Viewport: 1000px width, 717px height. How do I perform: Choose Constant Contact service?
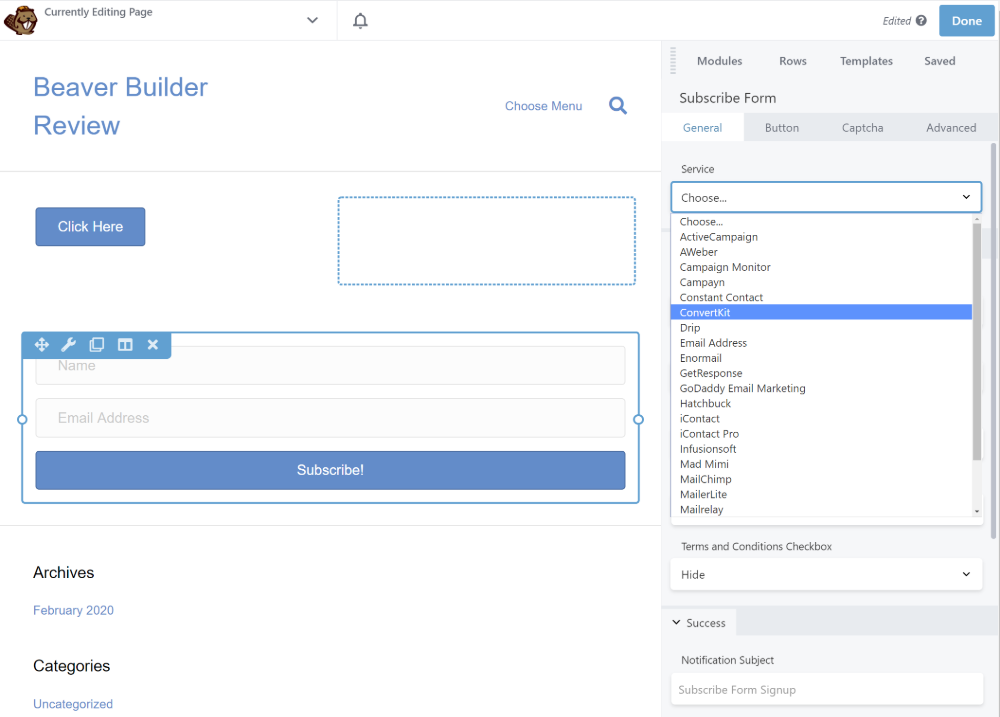click(x=821, y=297)
